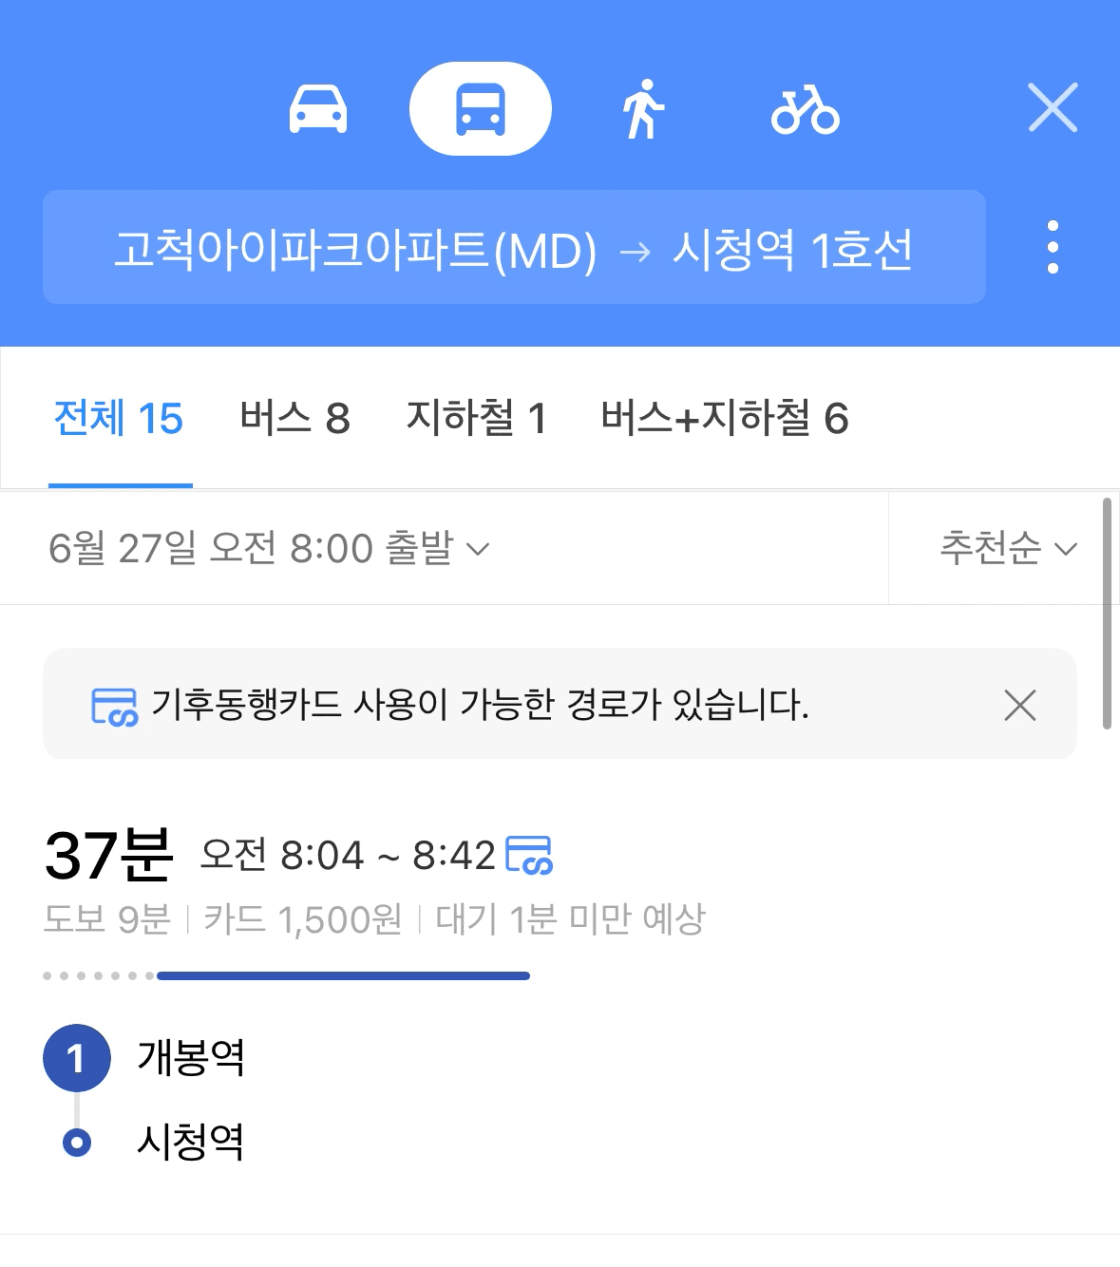Choose walking directions icon

(x=643, y=109)
